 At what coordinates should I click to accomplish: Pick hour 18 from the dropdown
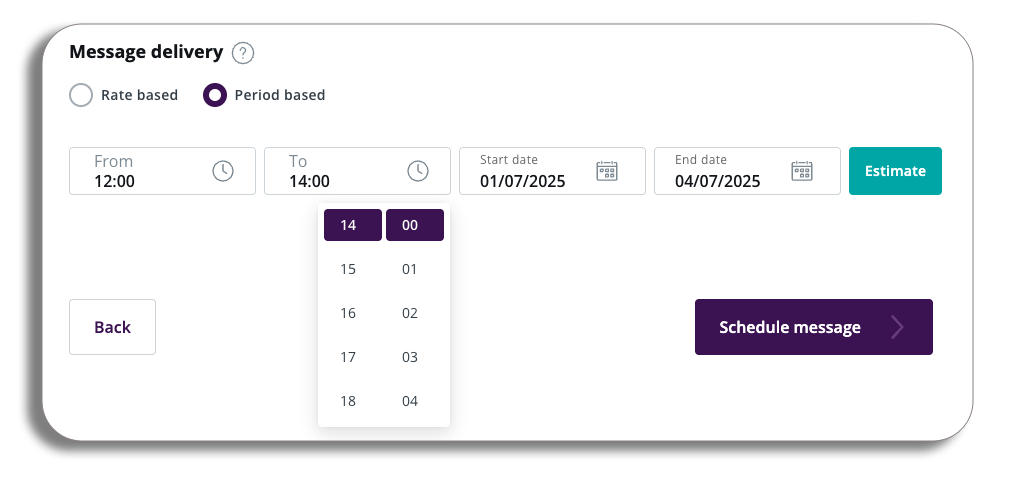coord(348,401)
